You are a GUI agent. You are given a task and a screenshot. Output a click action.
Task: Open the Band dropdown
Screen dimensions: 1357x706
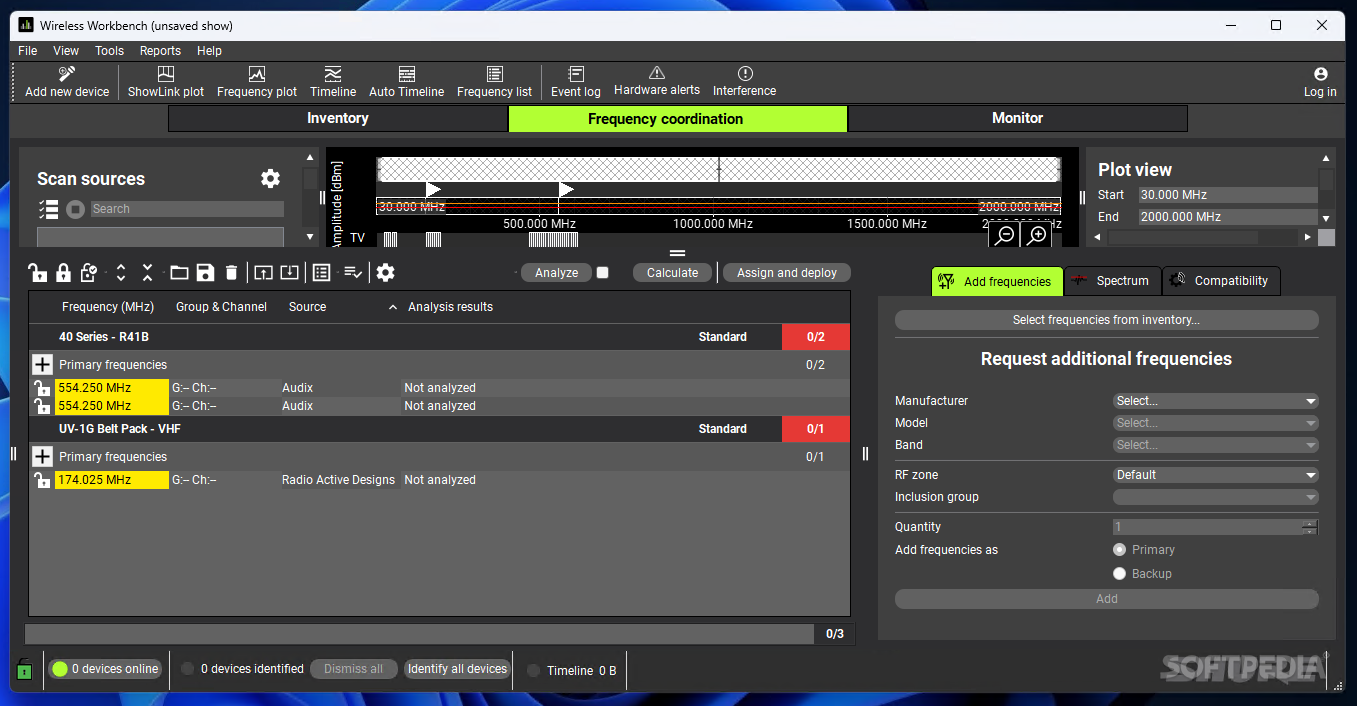[1216, 445]
